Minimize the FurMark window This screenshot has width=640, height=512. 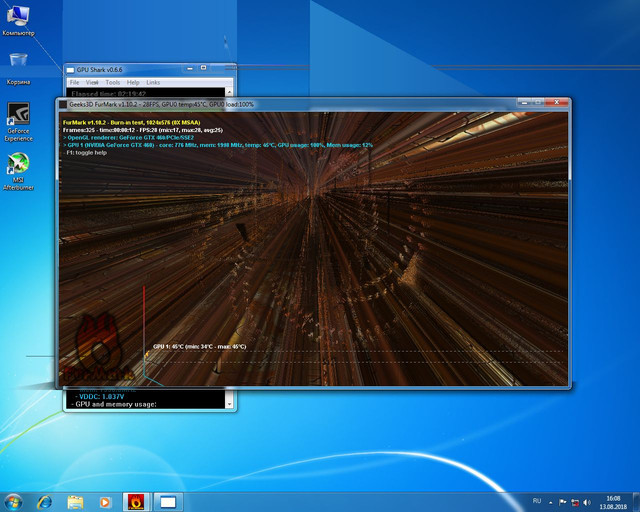pyautogui.click(x=524, y=102)
